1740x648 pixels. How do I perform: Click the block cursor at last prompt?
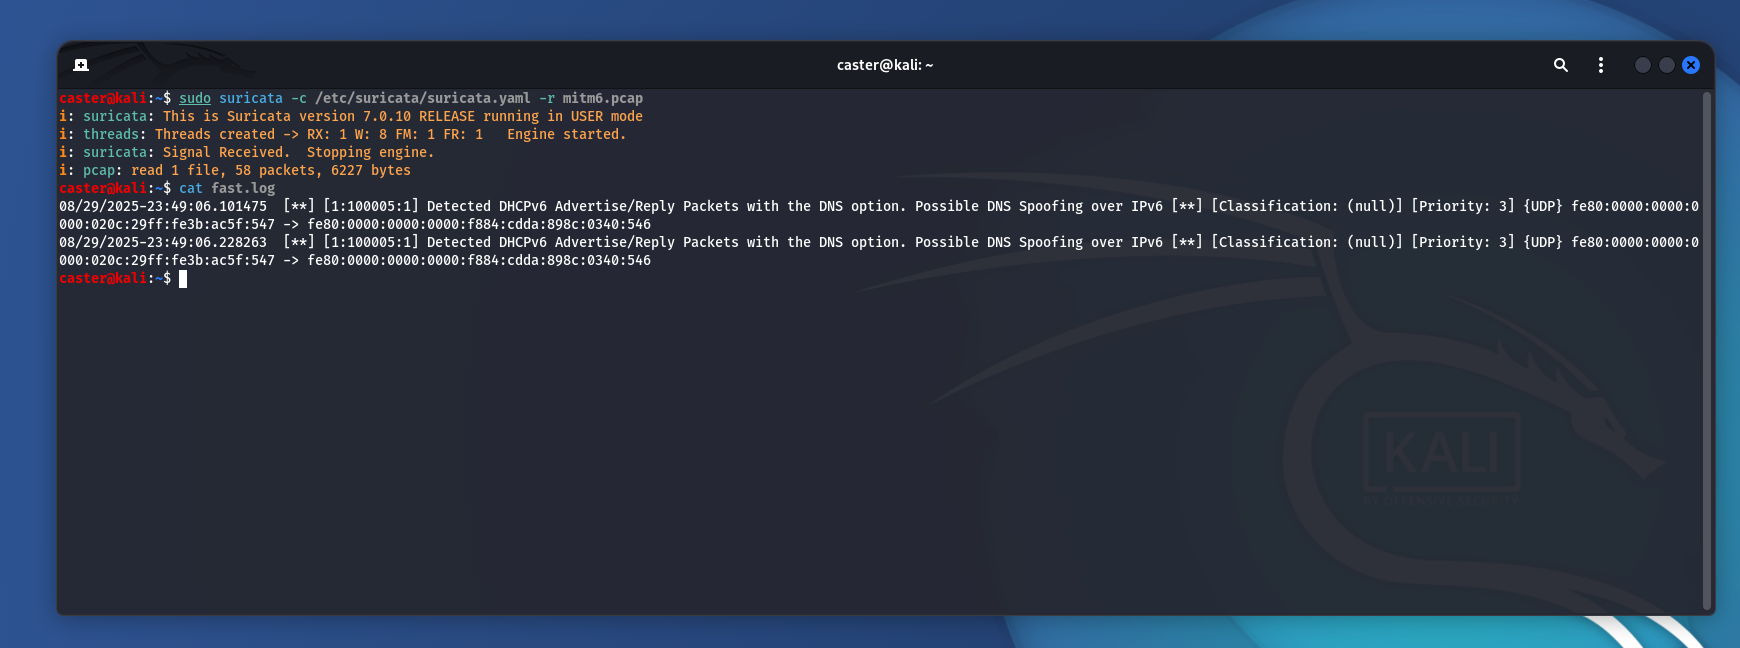[183, 279]
